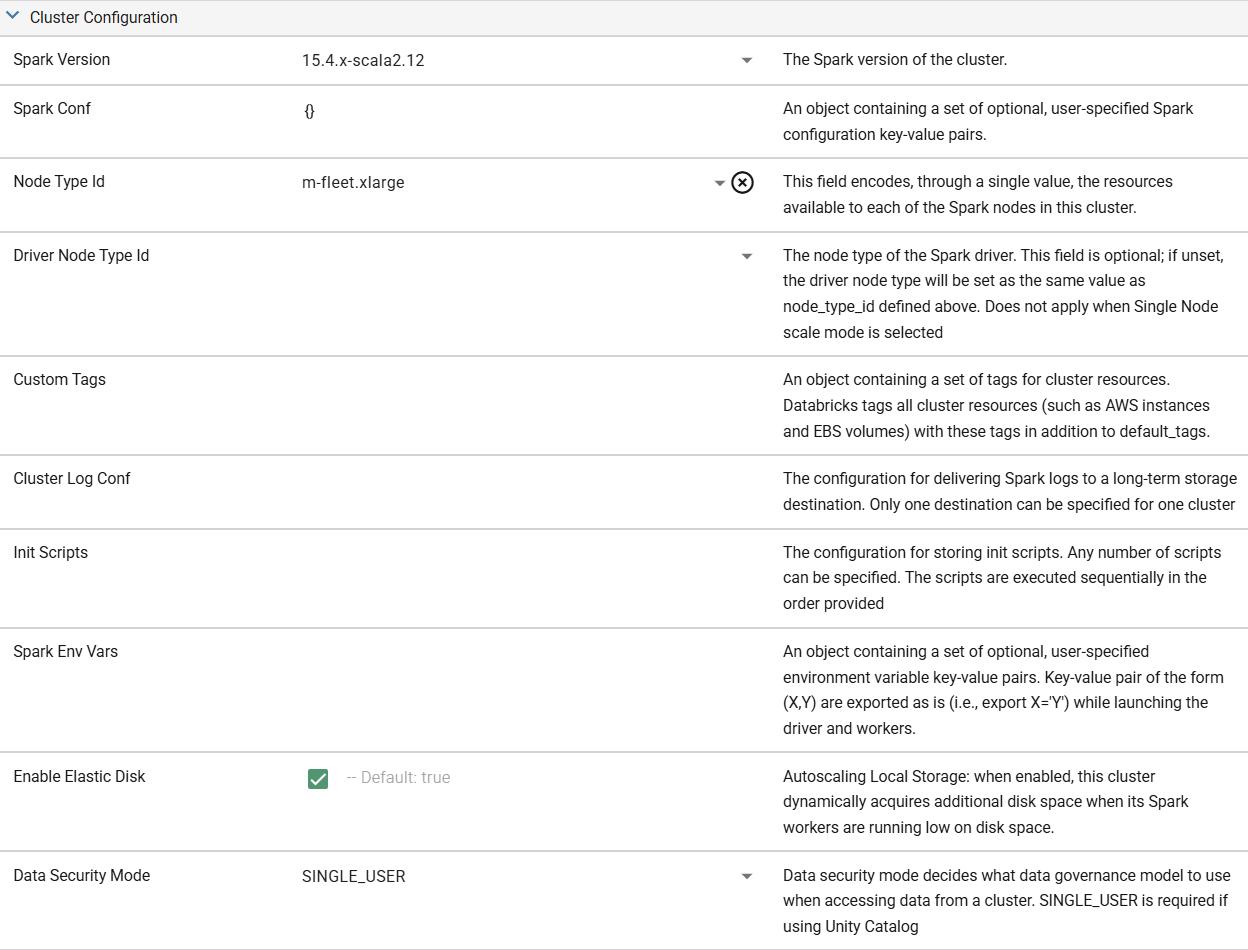Click the Spark Env Vars field
This screenshot has height=950, width=1248.
pos(450,652)
